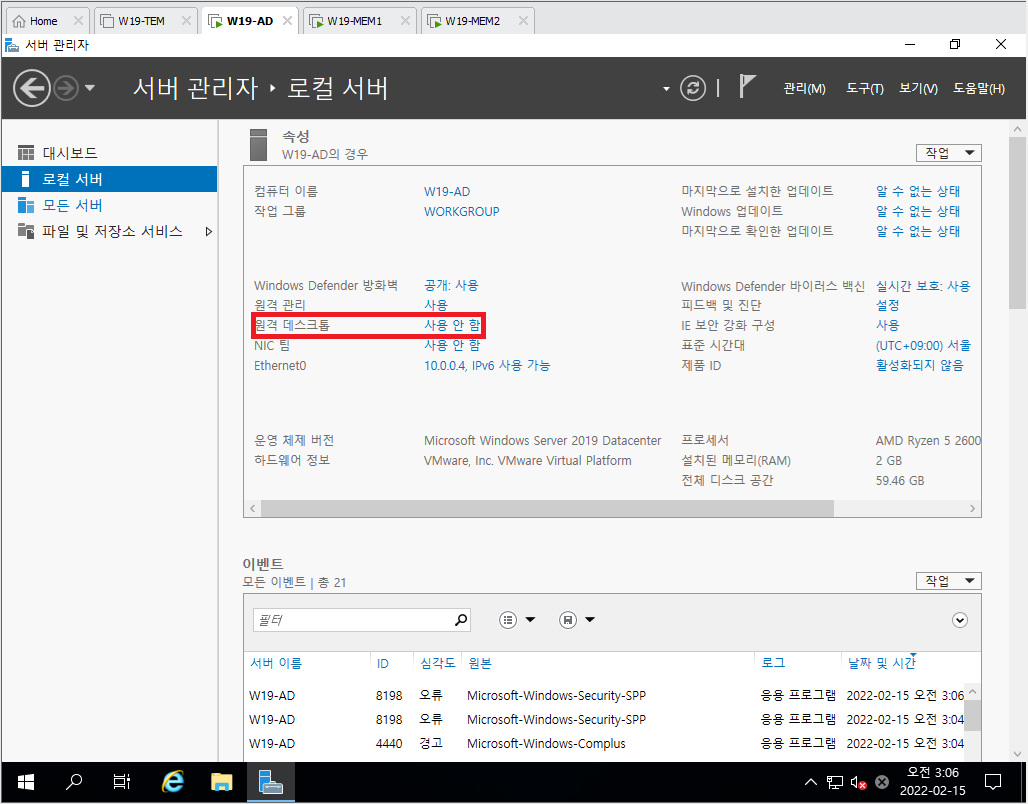
Task: Click firewall status 공개: 사용
Action: tap(451, 285)
